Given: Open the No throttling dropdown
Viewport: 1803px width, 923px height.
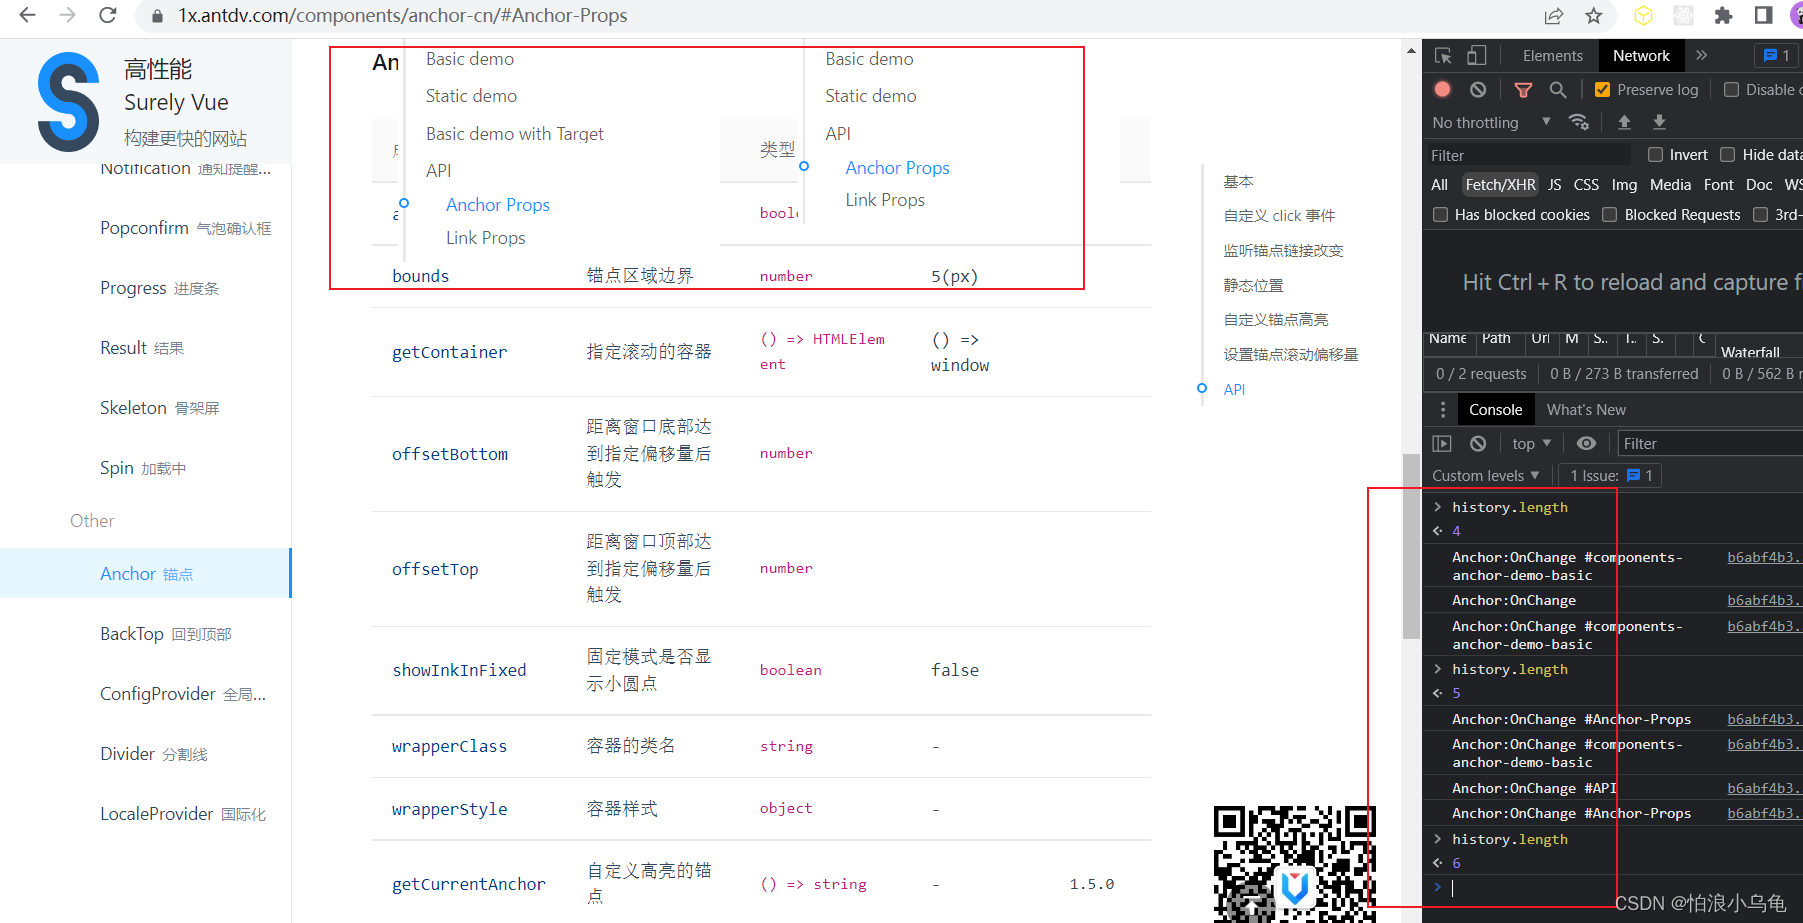Looking at the screenshot, I should [x=1491, y=122].
